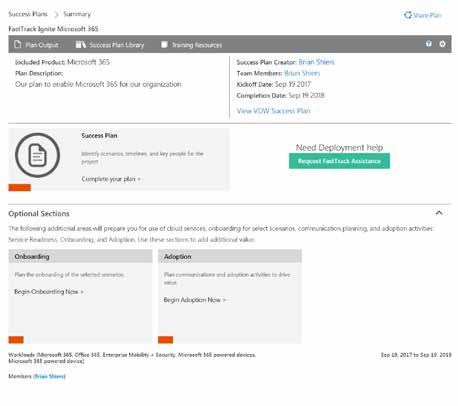Open the Success Plan Library menu item
The width and height of the screenshot is (458, 406).
116,45
